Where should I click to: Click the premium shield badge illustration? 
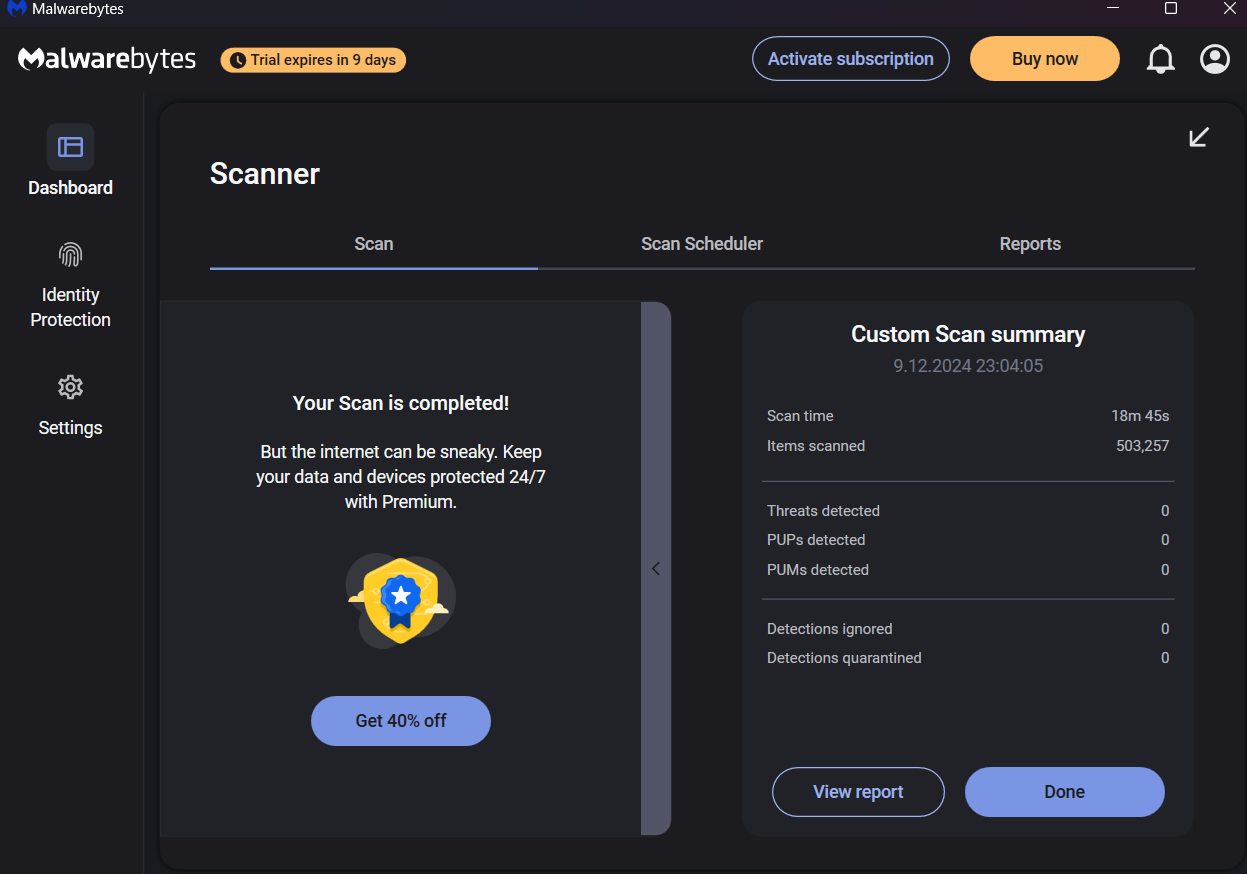tap(400, 600)
